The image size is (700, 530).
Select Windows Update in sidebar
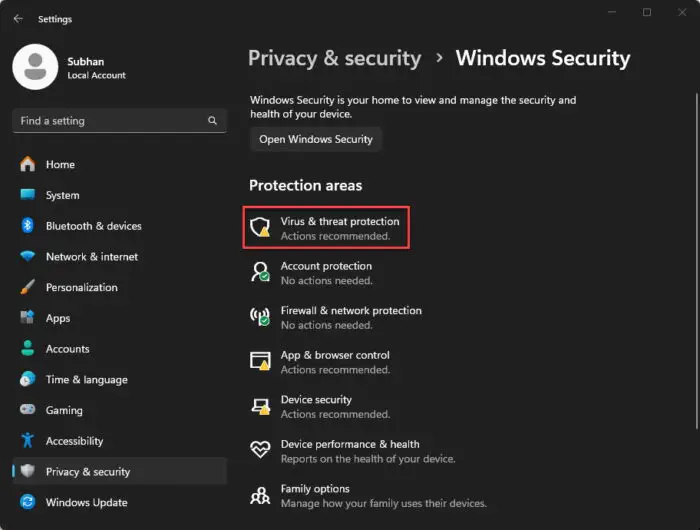point(120,502)
